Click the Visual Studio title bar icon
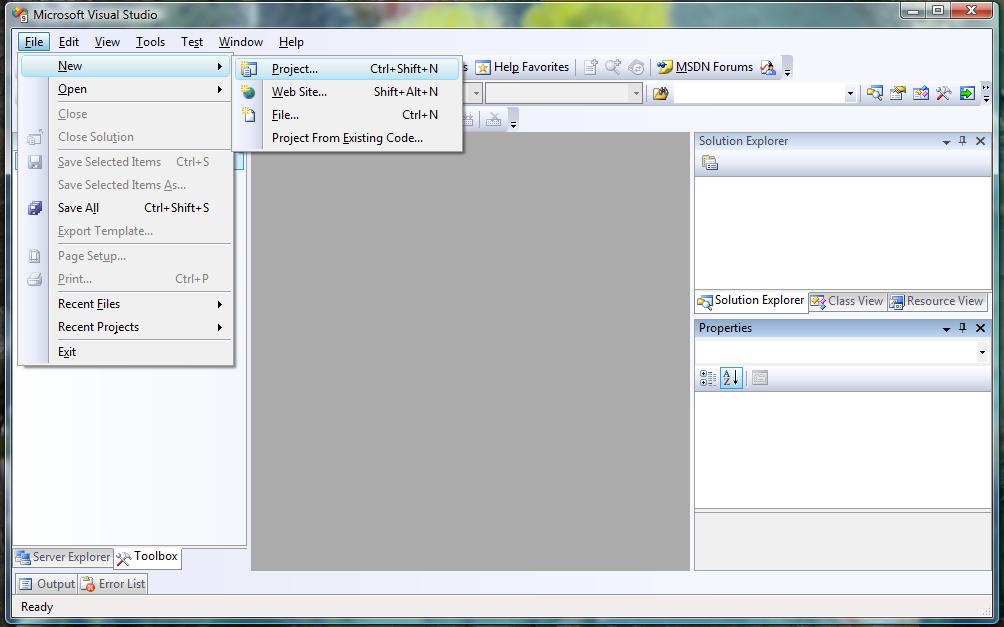The image size is (1004, 627). (x=20, y=14)
